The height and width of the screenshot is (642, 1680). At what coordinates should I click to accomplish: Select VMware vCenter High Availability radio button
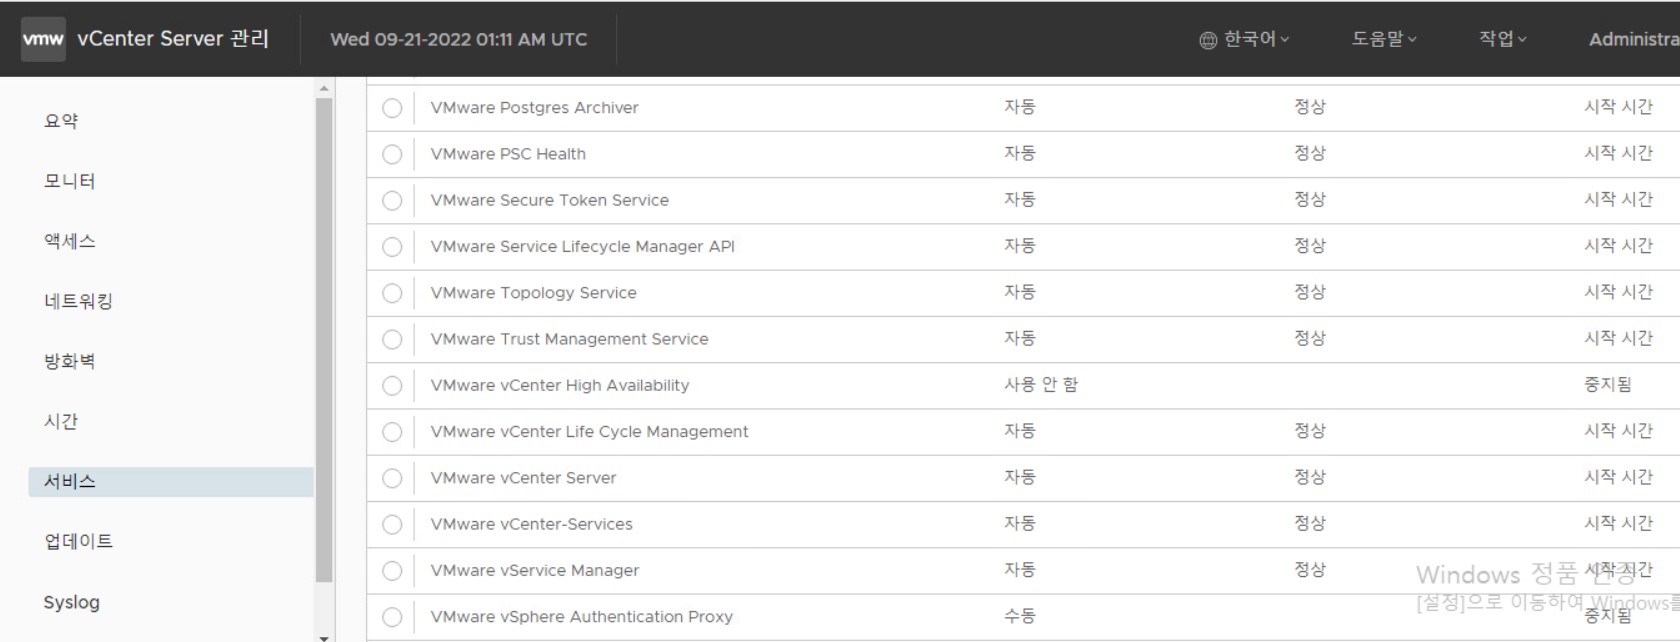pyautogui.click(x=392, y=385)
